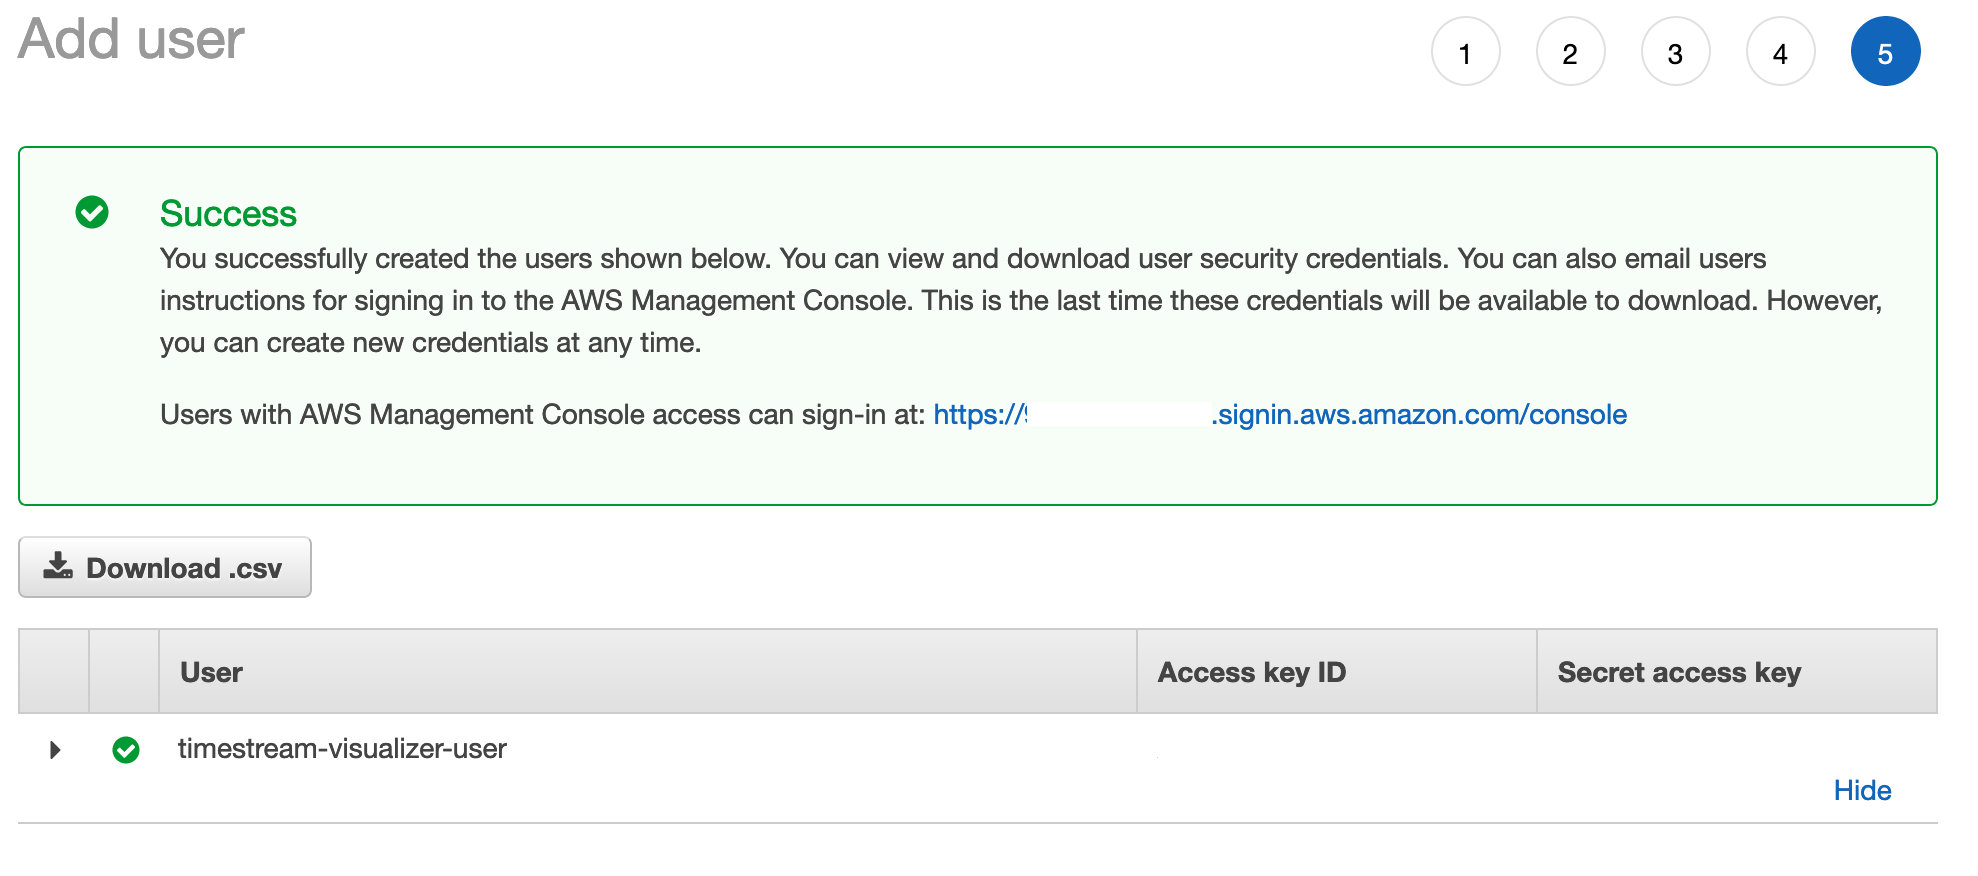Screen dimensions: 1978x876
Task: Select the timestream-visualizer-user name text
Action: click(x=342, y=749)
